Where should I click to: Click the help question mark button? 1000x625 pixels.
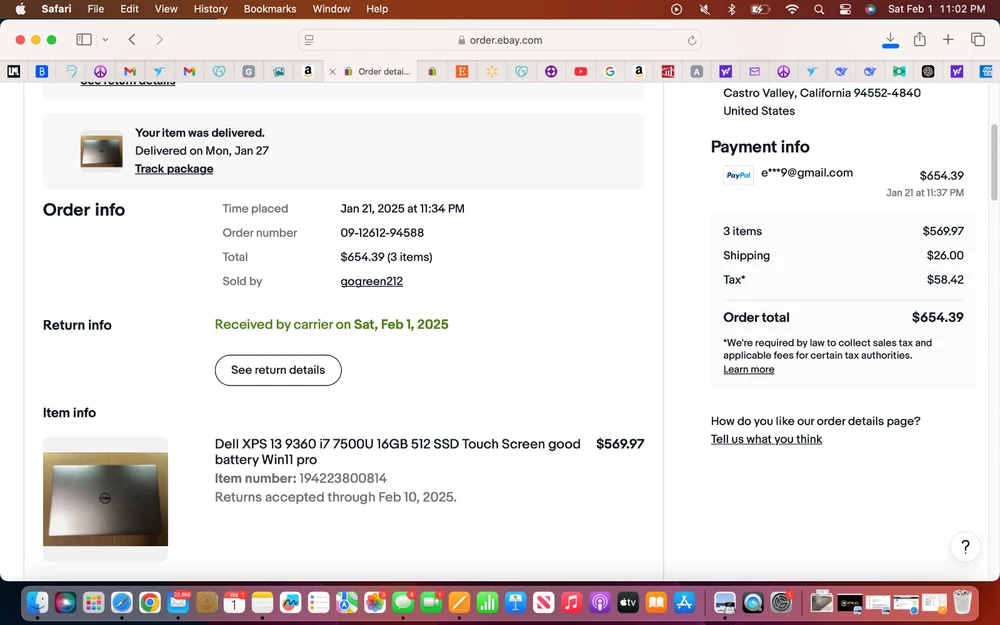[965, 547]
